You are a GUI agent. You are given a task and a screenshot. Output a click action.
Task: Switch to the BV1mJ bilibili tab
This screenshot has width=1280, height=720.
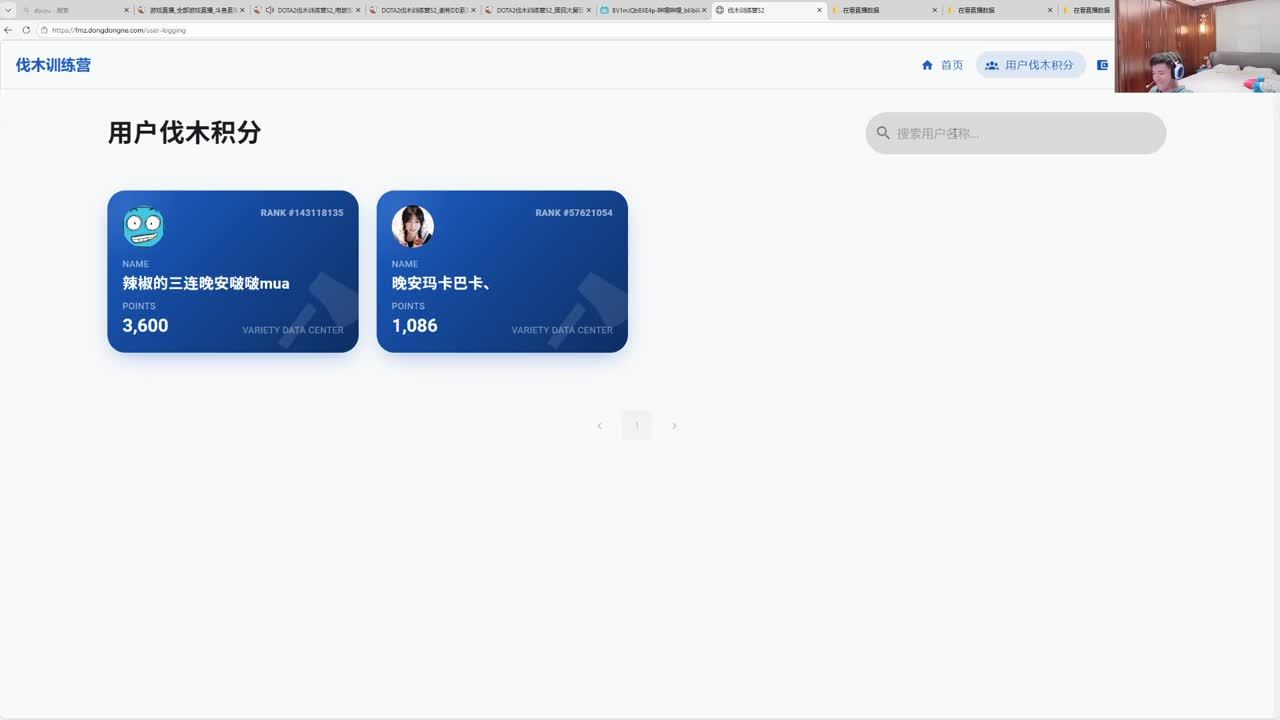coord(653,10)
